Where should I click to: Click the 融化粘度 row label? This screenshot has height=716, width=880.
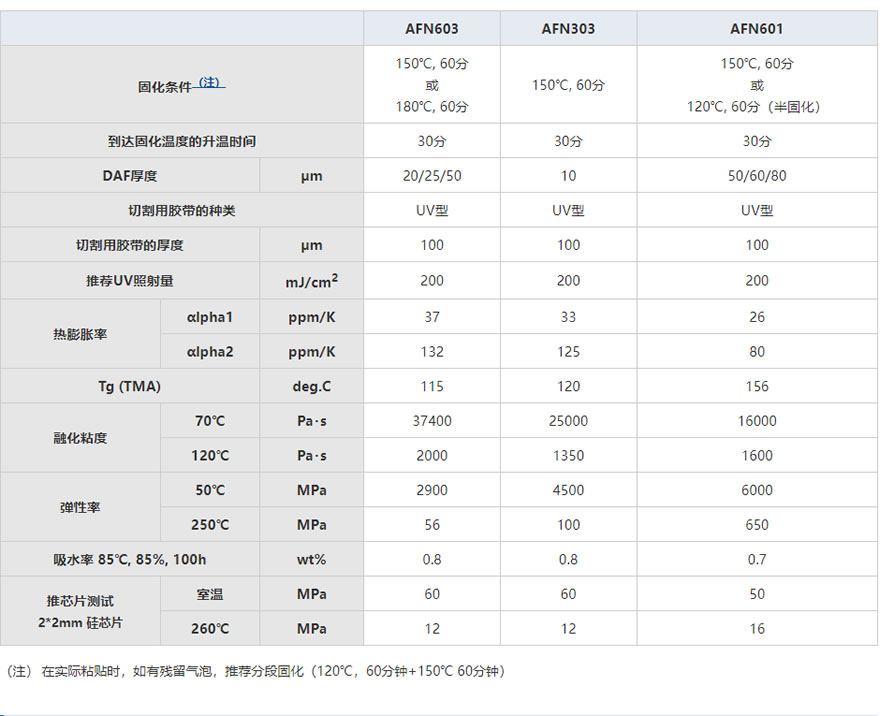[x=80, y=438]
